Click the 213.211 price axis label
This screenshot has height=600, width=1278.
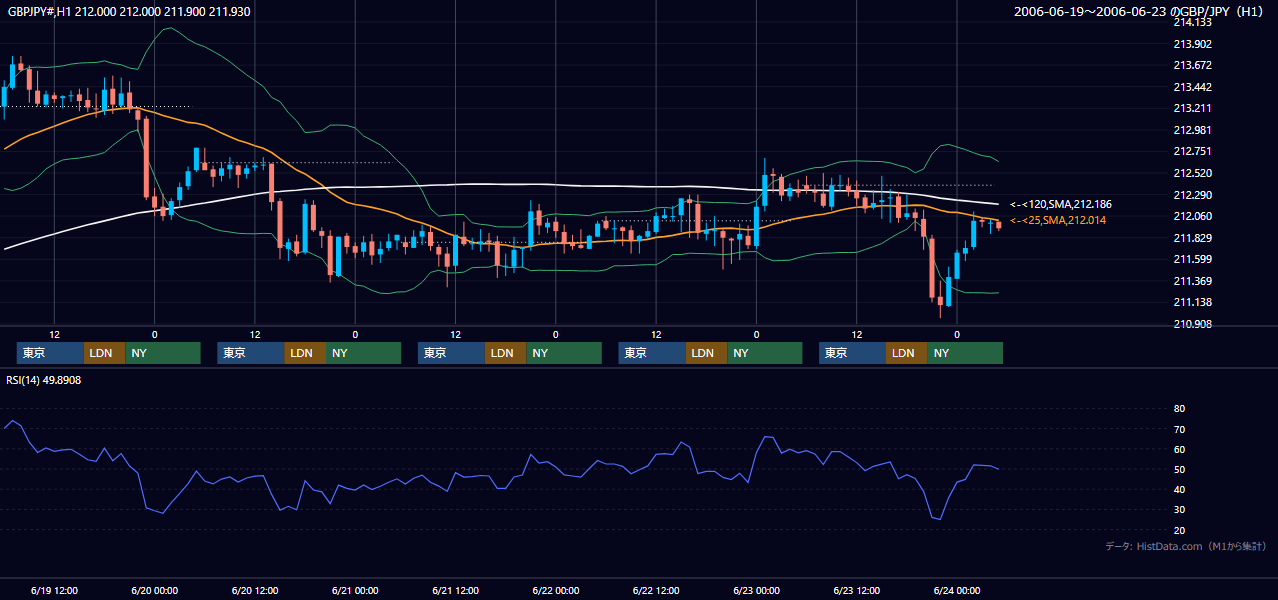coord(1192,108)
